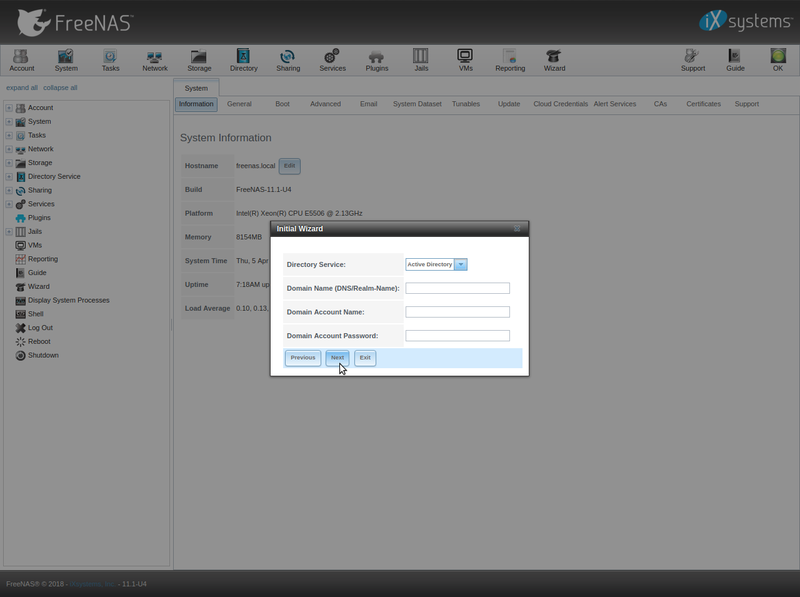800x597 pixels.
Task: Open Network from the top toolbar
Action: coord(155,60)
